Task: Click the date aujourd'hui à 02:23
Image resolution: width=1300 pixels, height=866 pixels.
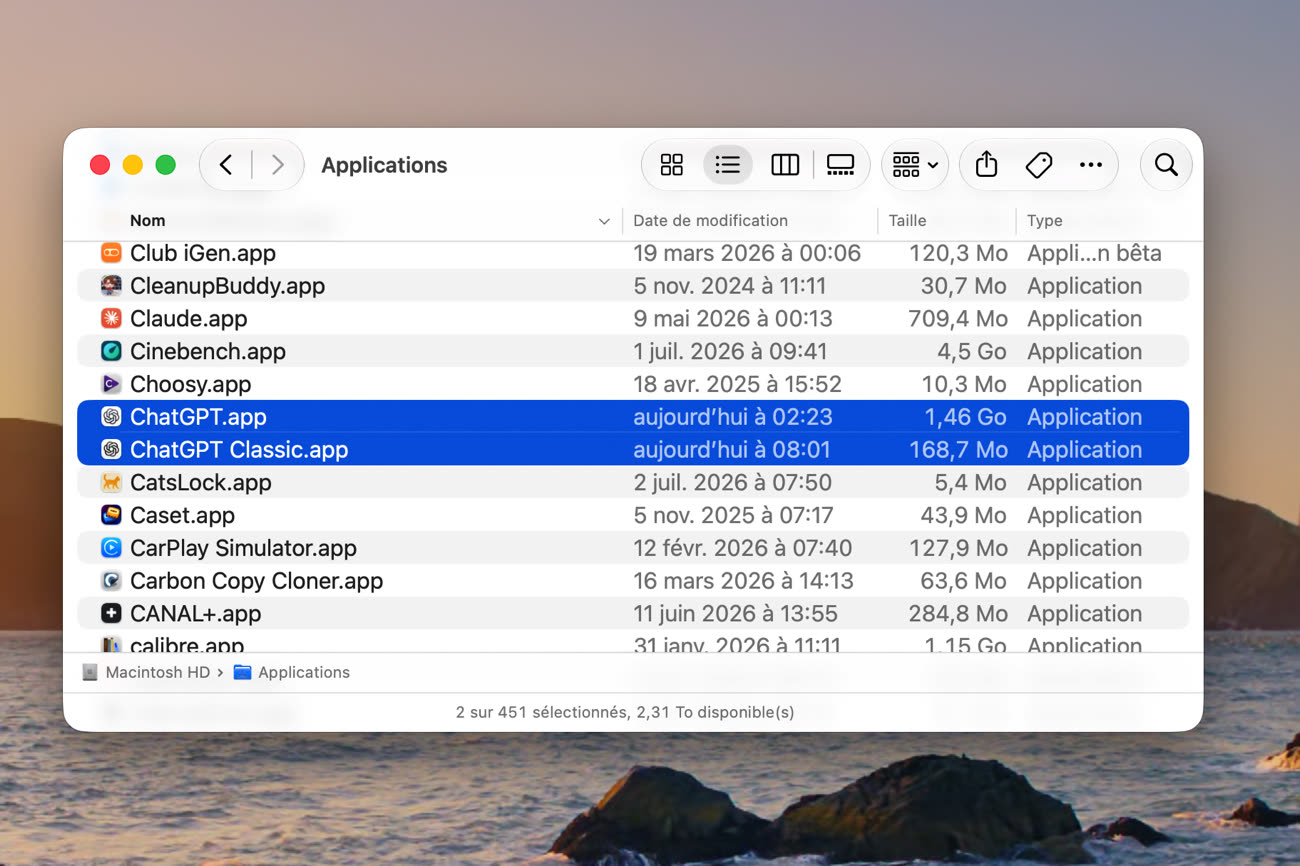Action: coord(733,417)
